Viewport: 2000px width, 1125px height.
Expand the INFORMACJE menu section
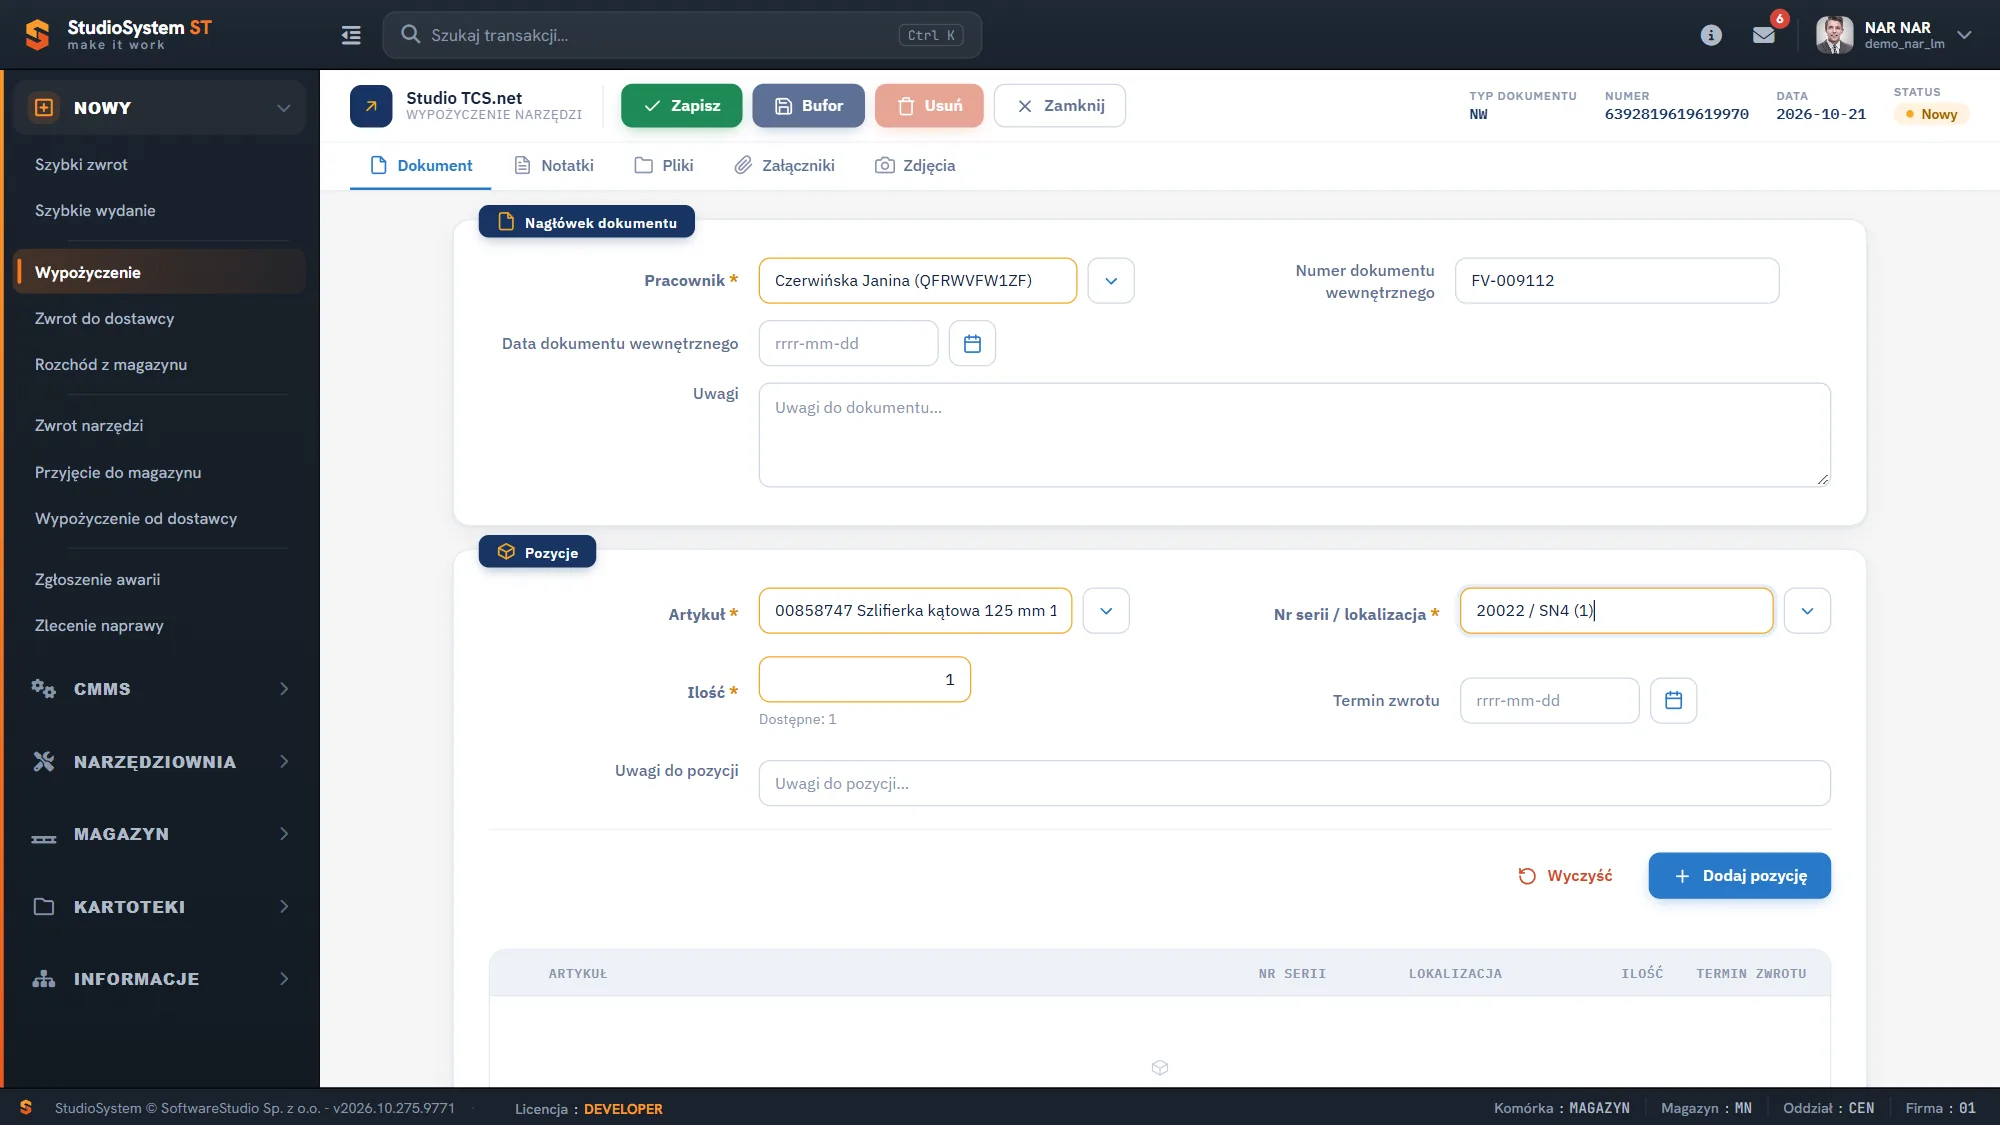[x=160, y=979]
